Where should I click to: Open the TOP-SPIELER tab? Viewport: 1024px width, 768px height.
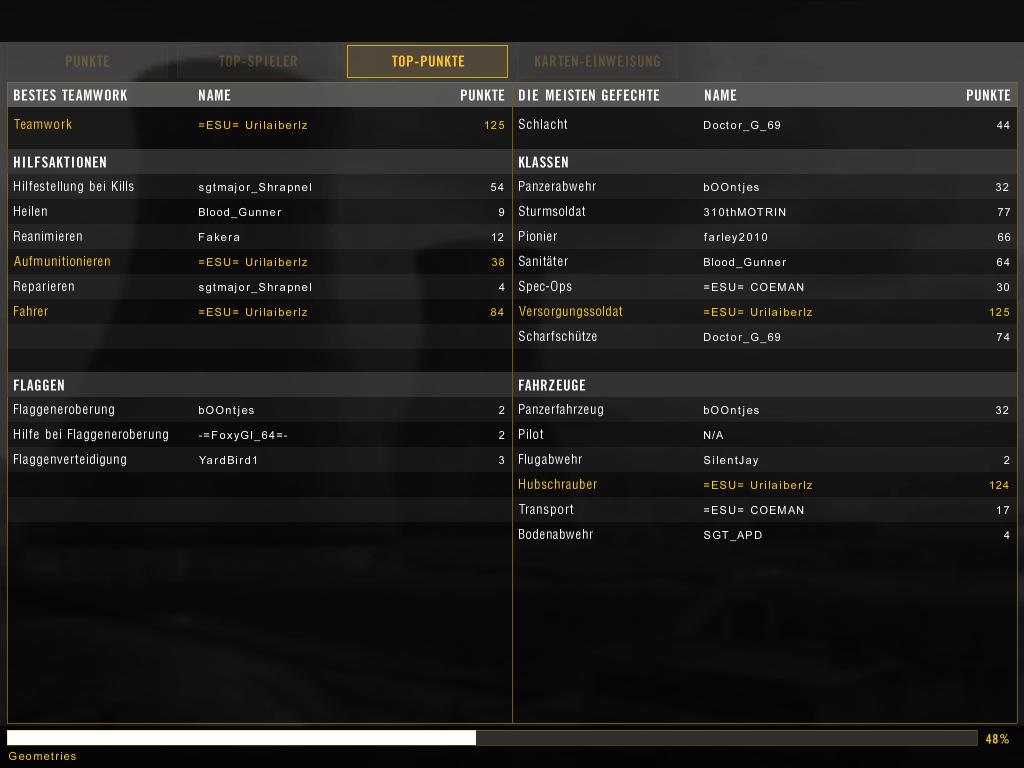pos(258,61)
